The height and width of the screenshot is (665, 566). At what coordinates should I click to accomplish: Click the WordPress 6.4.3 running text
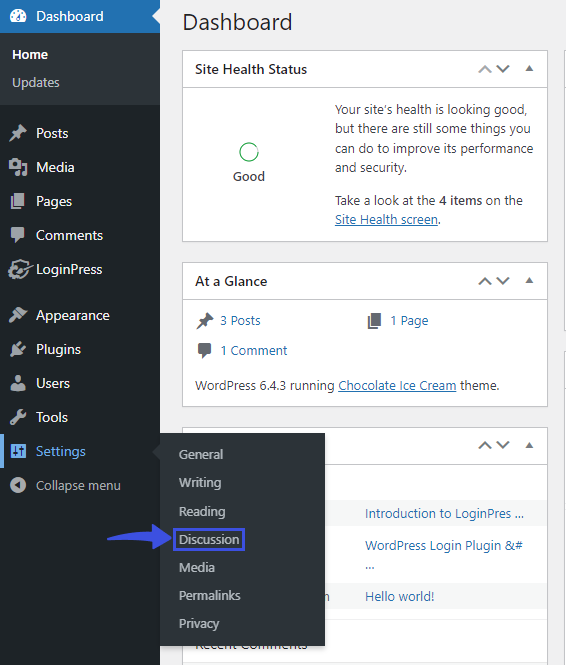pyautogui.click(x=265, y=386)
